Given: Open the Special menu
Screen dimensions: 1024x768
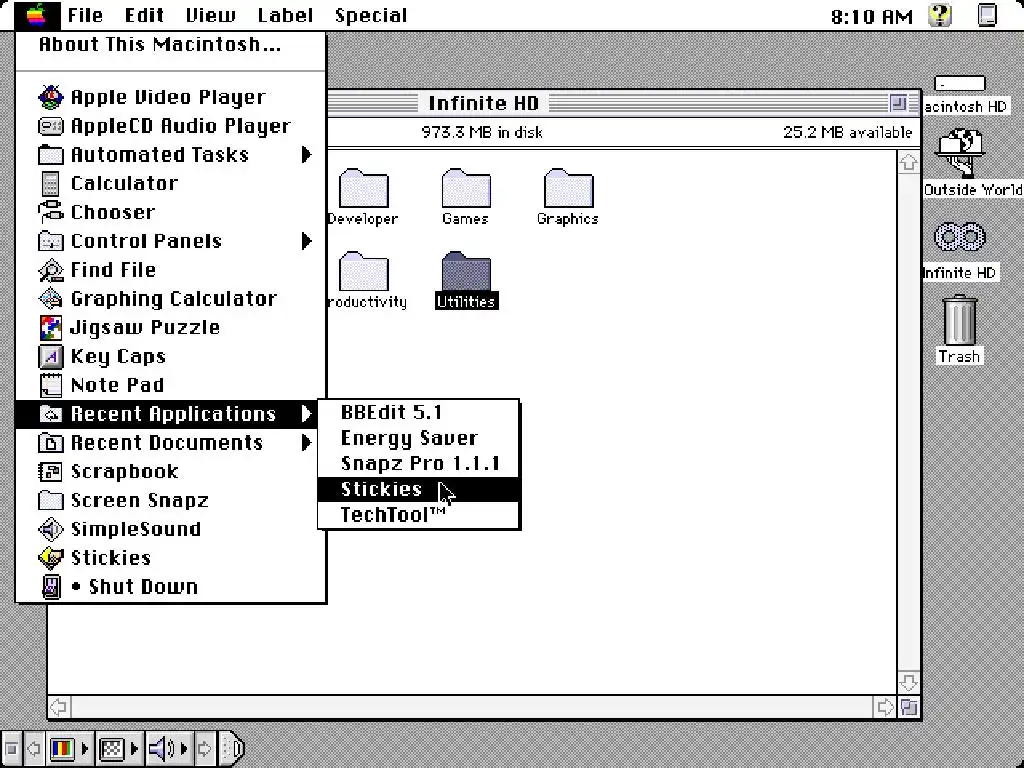Looking at the screenshot, I should click(x=371, y=15).
